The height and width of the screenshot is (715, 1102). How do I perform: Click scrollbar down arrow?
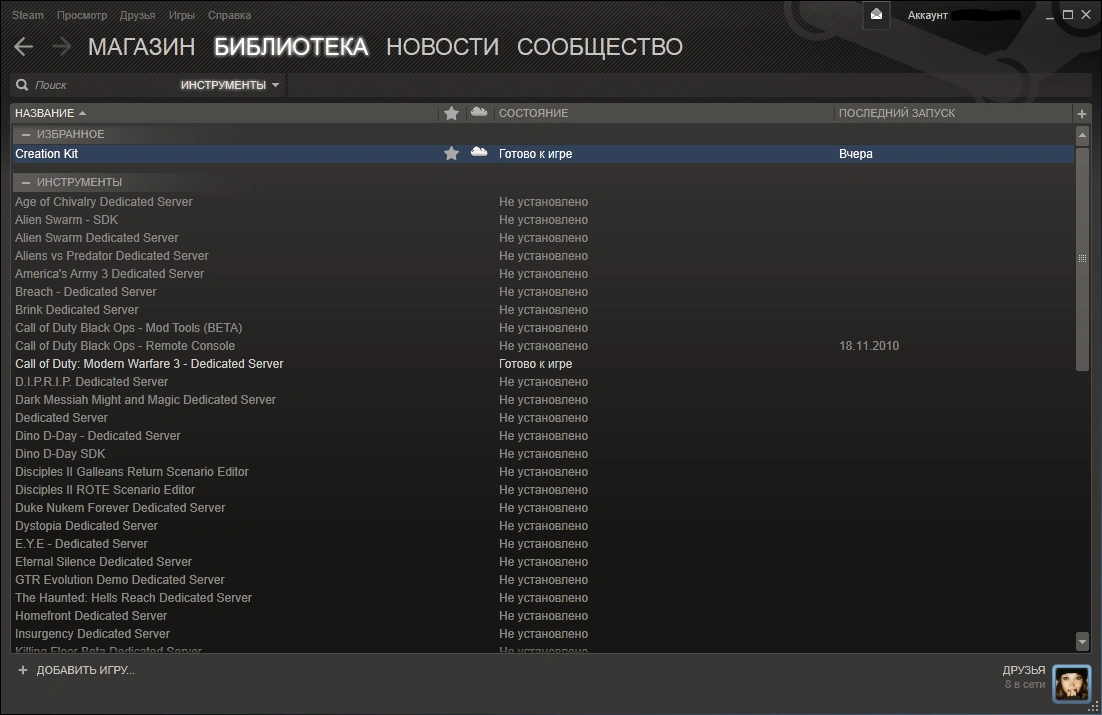[x=1082, y=641]
